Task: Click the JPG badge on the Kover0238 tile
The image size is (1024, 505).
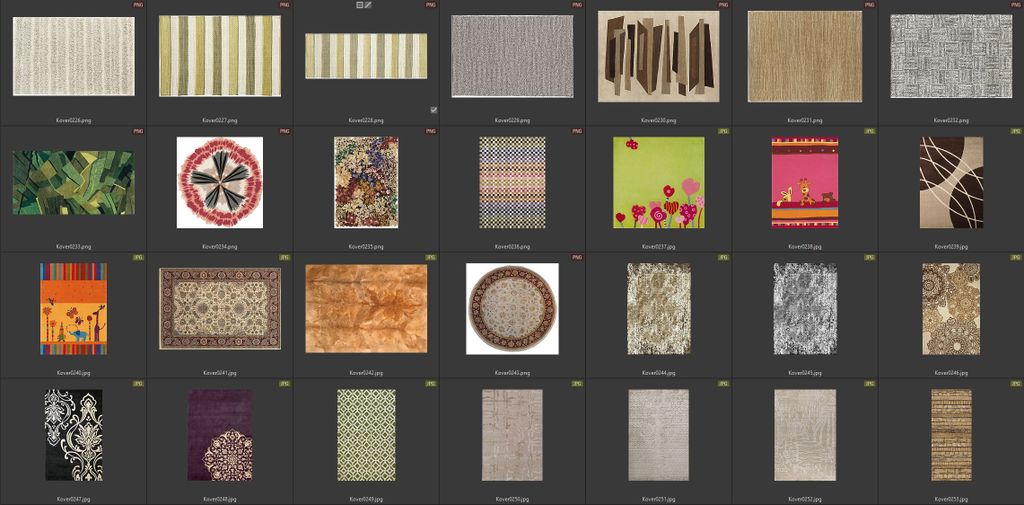Action: 869,131
